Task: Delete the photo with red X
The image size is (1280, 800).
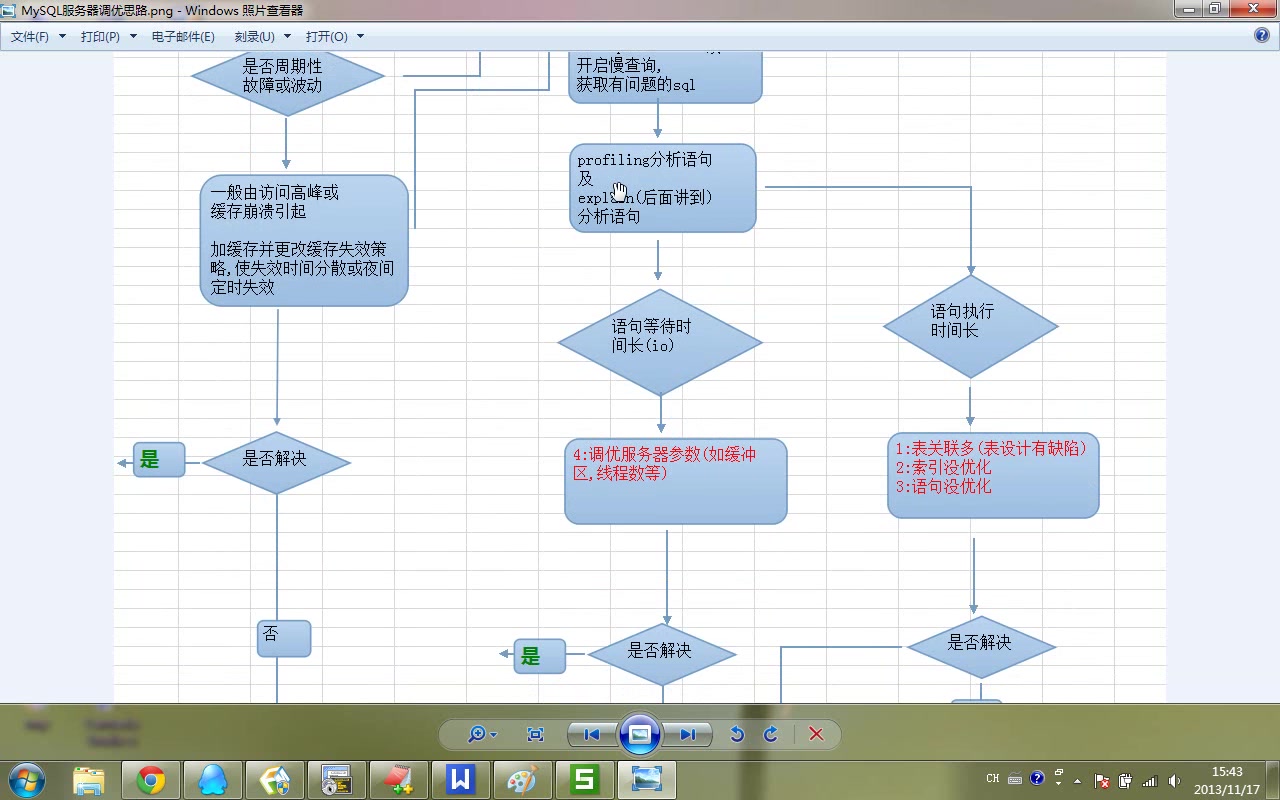Action: click(816, 734)
